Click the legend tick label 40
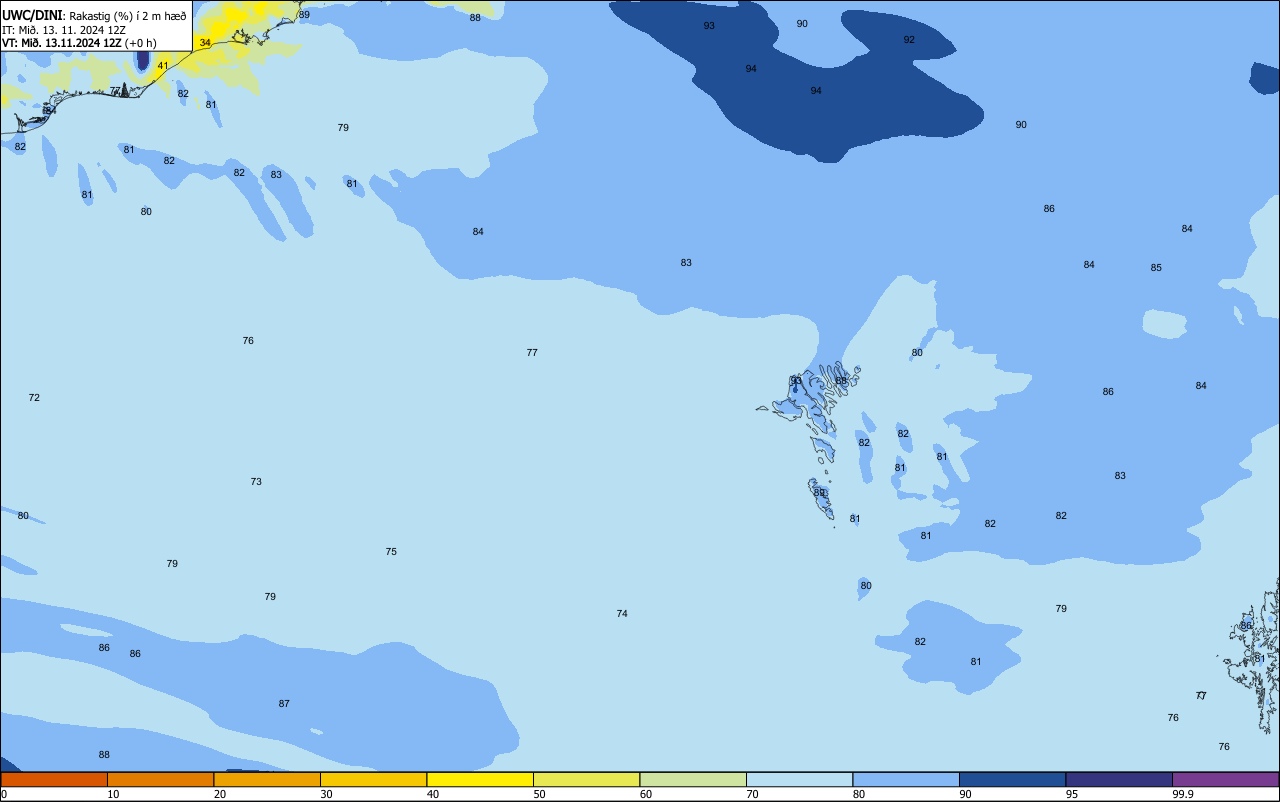Screen dimensions: 1280x802 point(432,794)
